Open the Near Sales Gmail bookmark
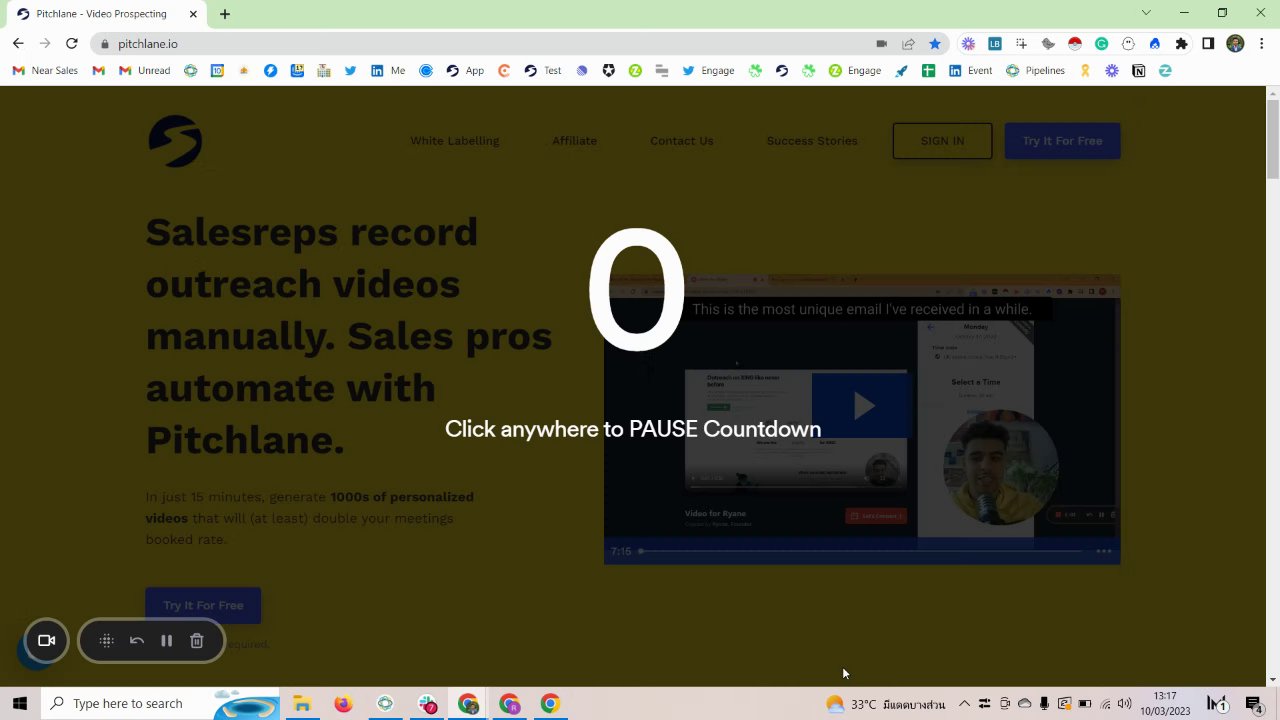The width and height of the screenshot is (1280, 720). click(45, 71)
